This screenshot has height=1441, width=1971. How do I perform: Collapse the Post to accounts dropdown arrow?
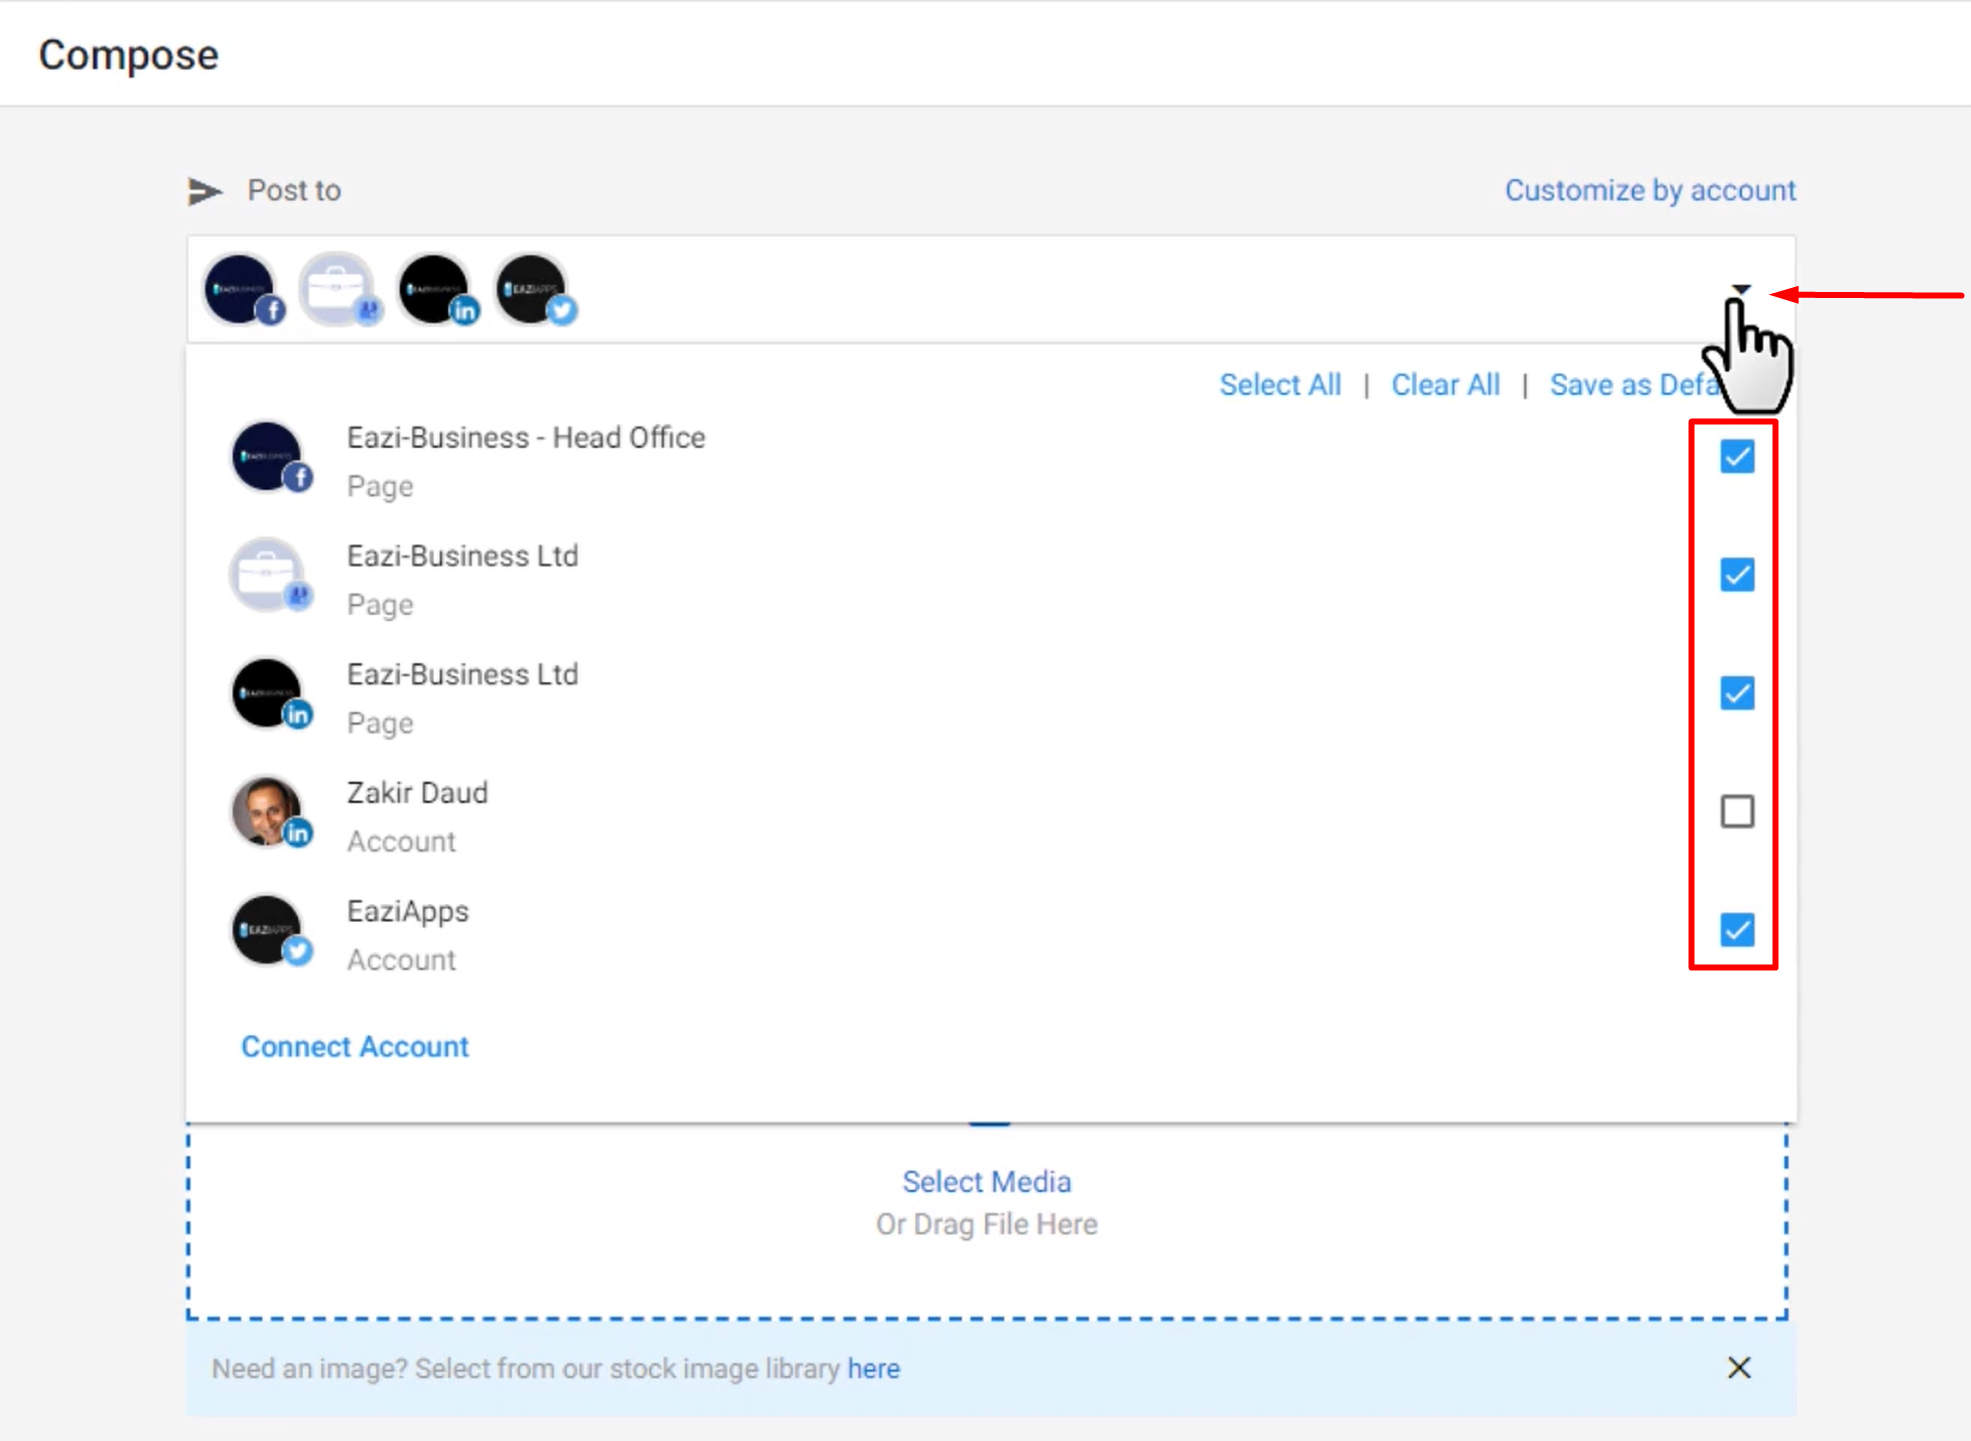[1741, 290]
